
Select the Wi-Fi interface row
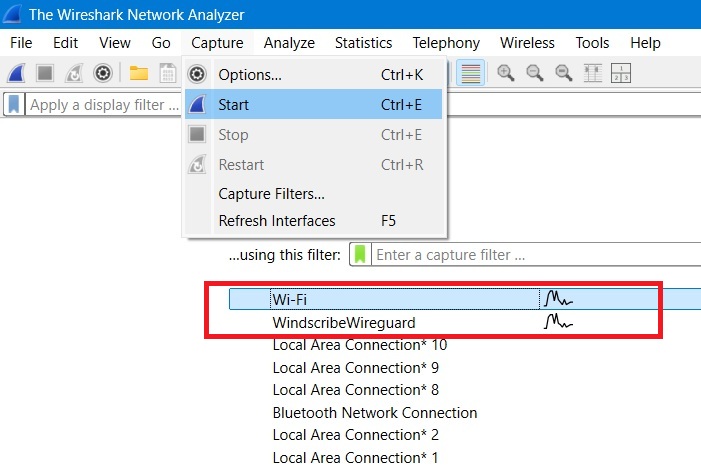click(465, 299)
